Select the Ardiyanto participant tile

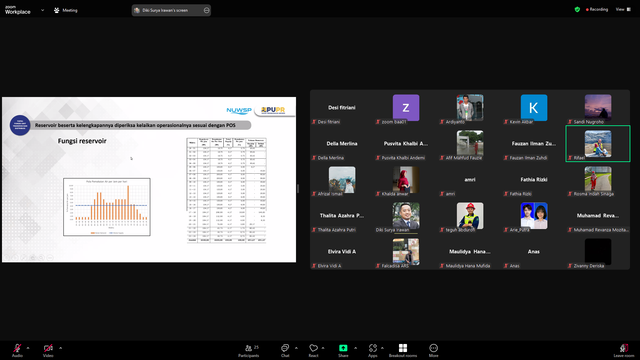pos(470,108)
